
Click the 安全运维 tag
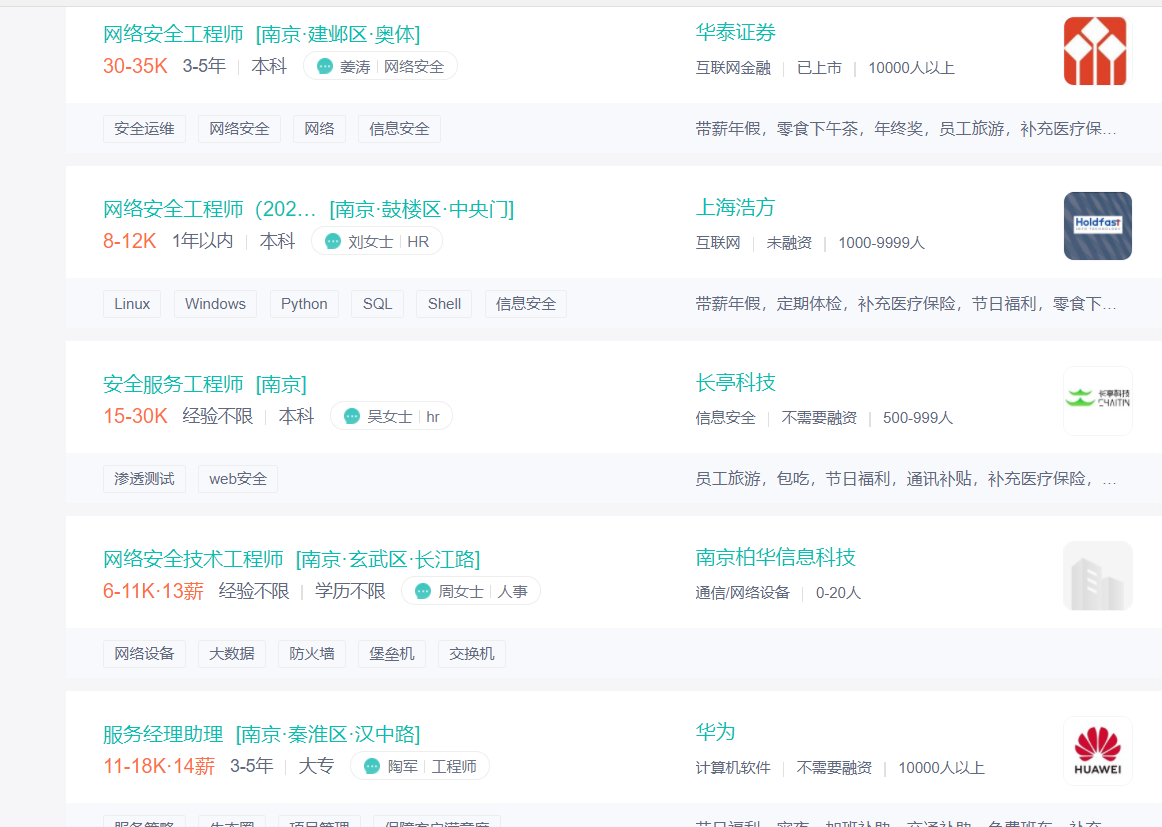[145, 129]
